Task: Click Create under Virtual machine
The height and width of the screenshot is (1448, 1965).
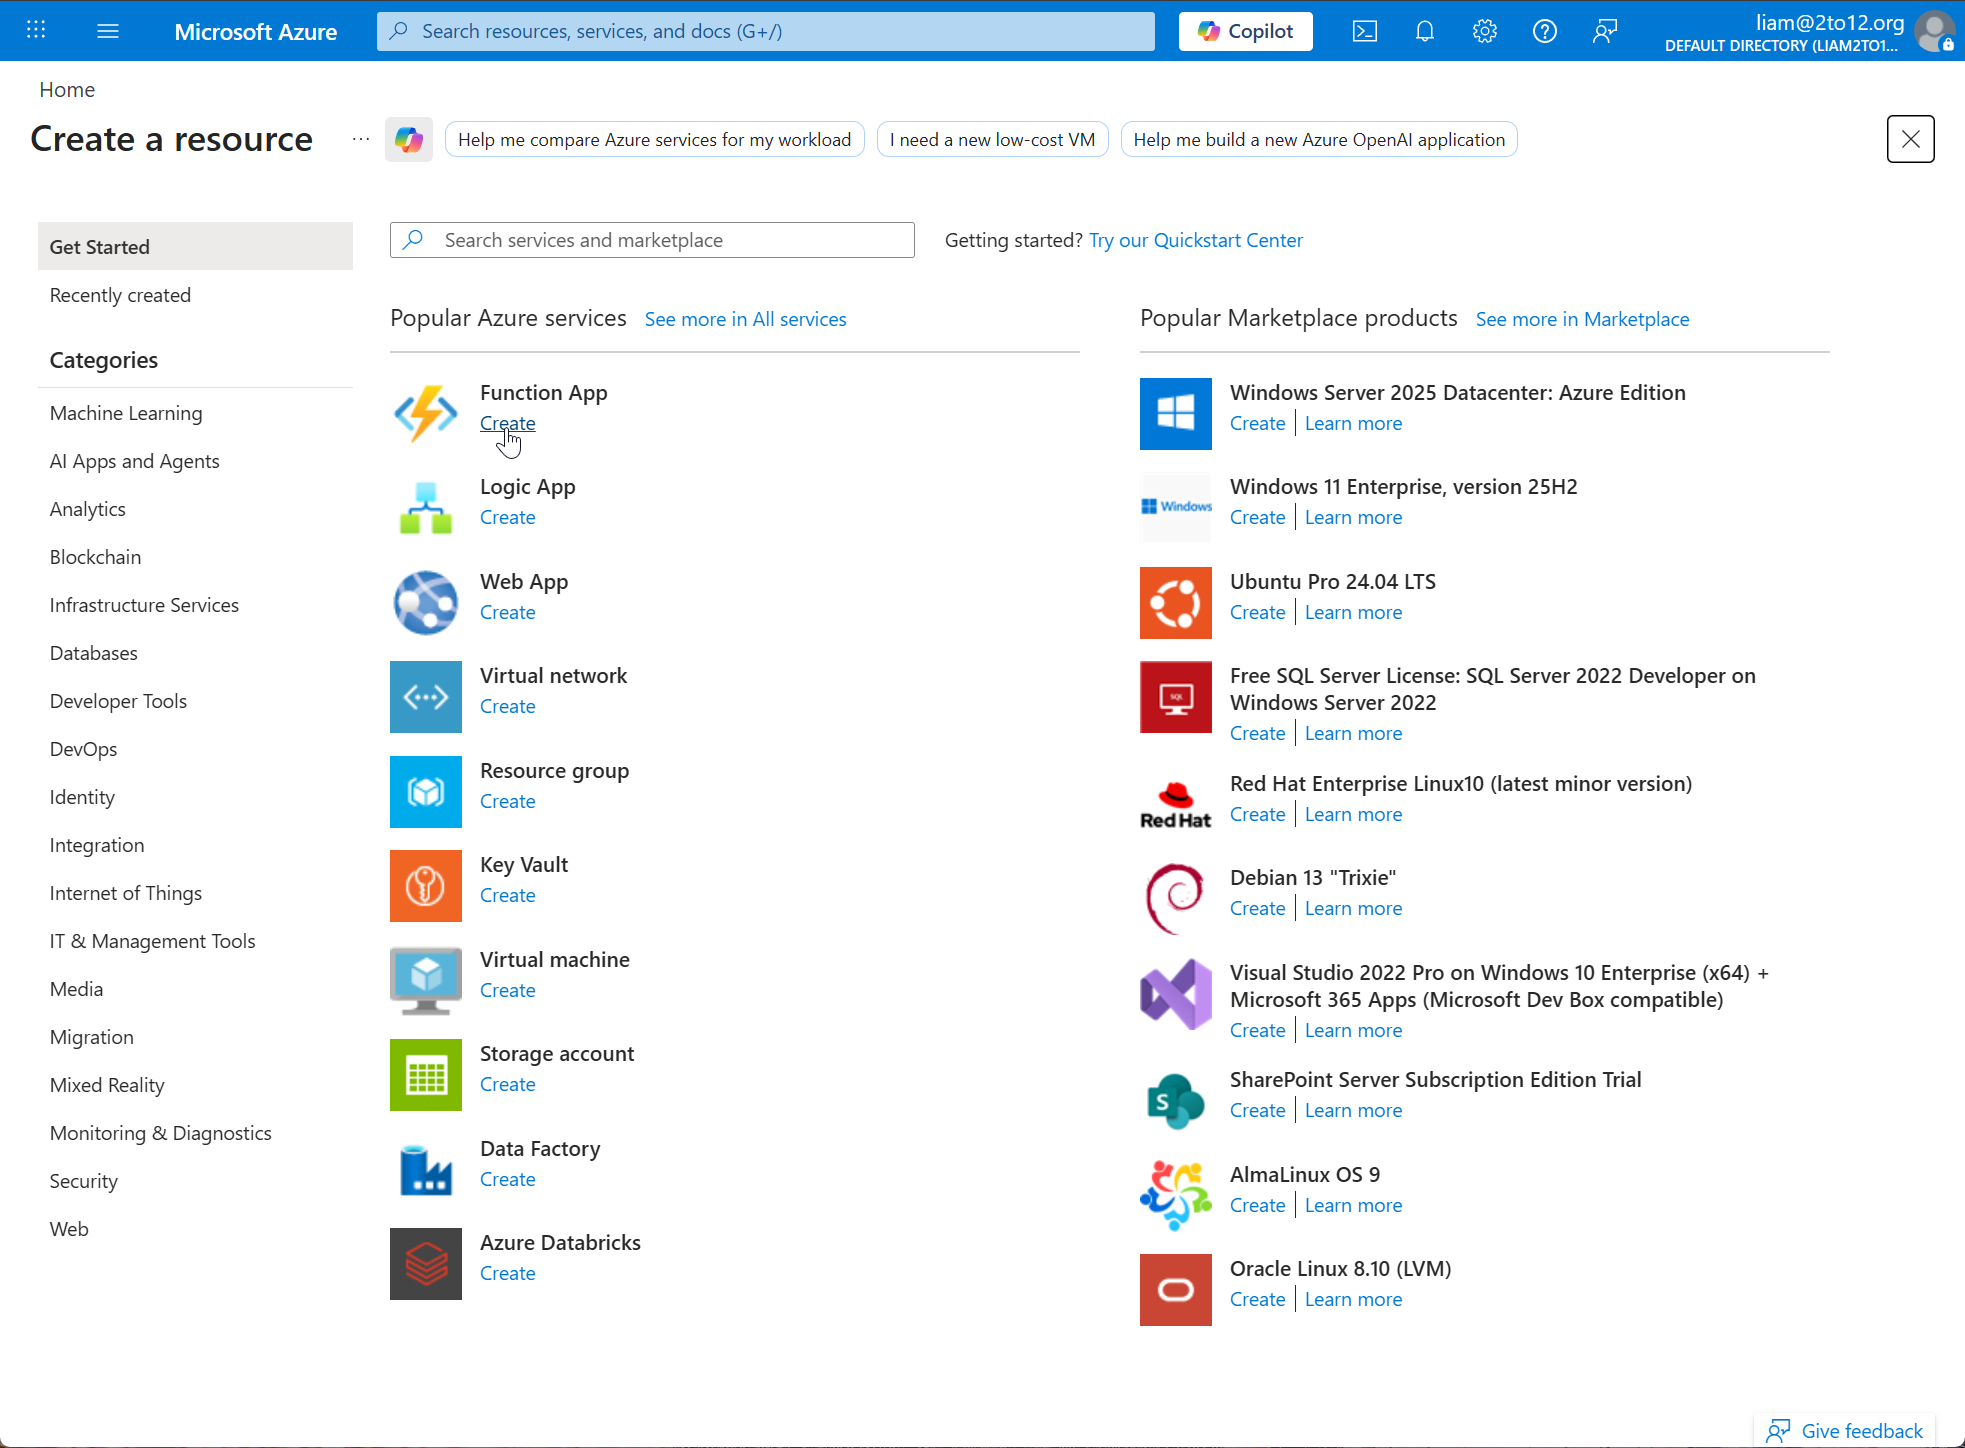Action: pyautogui.click(x=507, y=990)
